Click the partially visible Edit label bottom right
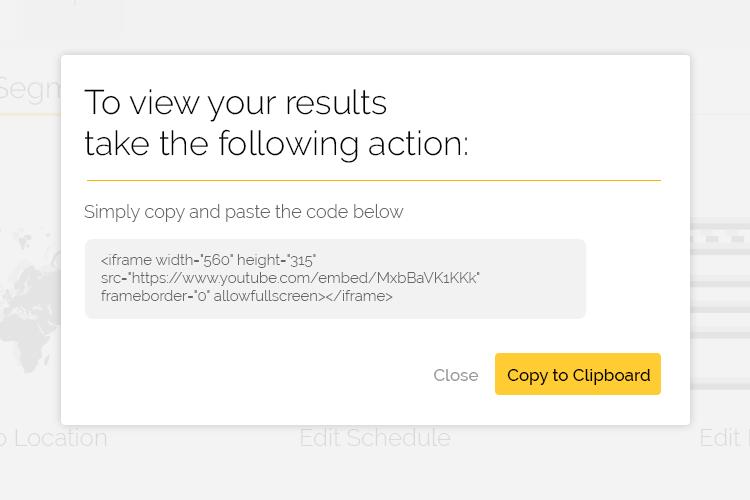The image size is (750, 500). click(724, 438)
